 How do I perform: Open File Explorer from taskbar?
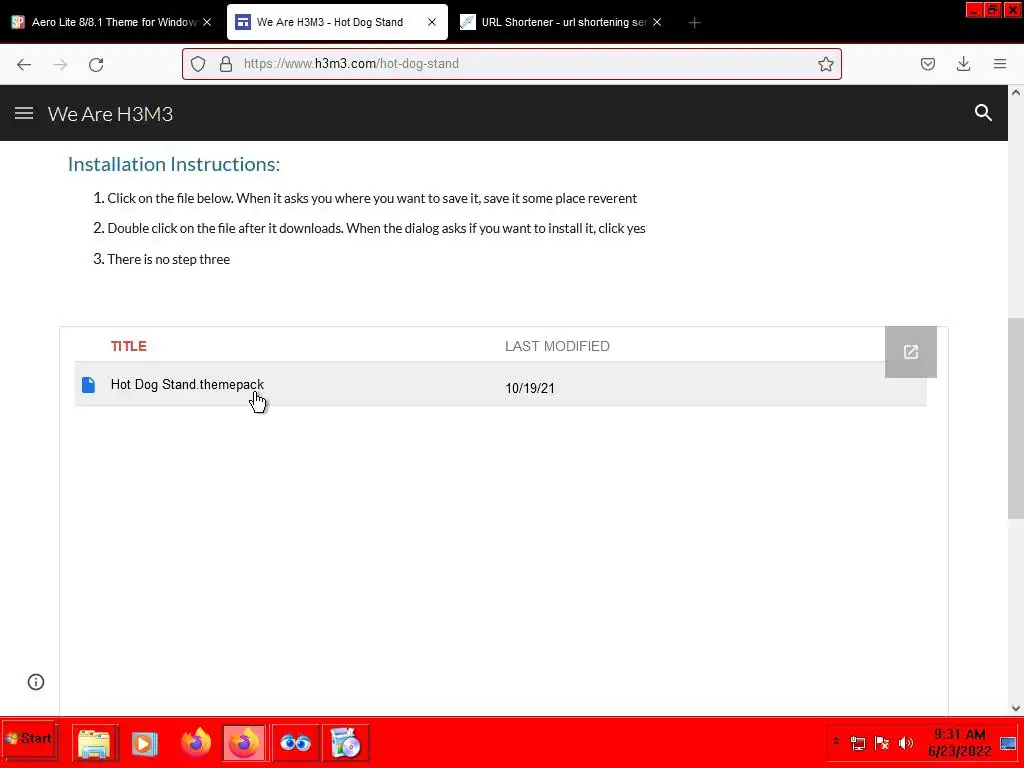[95, 743]
